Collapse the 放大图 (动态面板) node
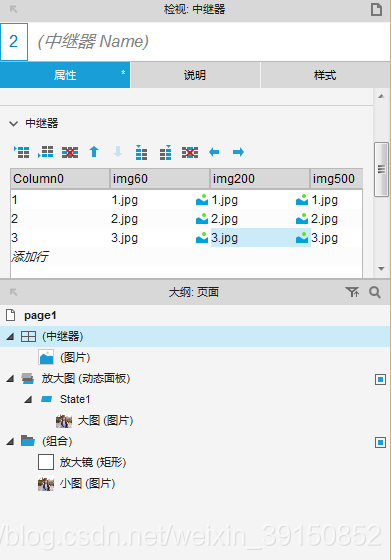This screenshot has height=560, width=391. pos(10,378)
